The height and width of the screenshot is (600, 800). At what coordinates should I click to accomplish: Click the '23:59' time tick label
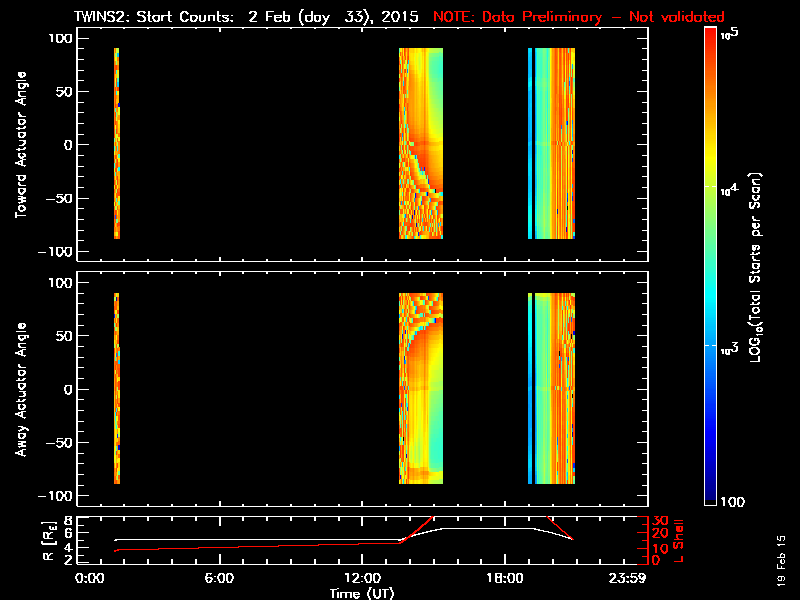[x=627, y=578]
